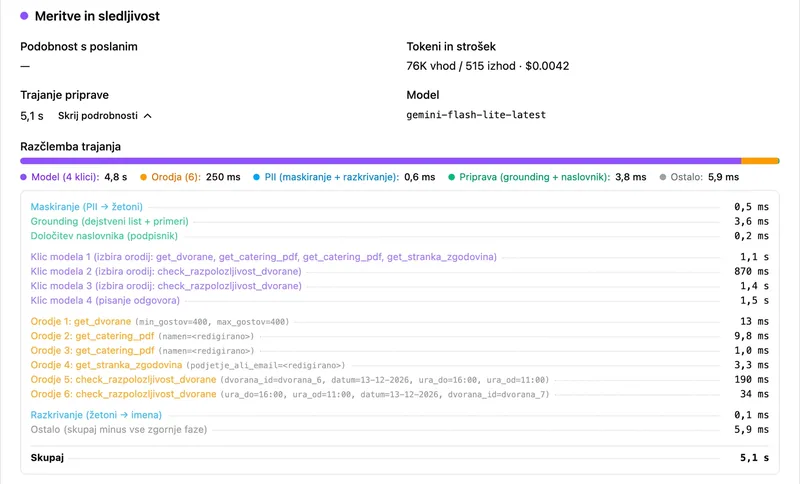Screen dimensions: 800x484
Task: Select Orodje 1 parameters '(min_gostov=400, max_gostov=400)'
Action: click(212, 322)
